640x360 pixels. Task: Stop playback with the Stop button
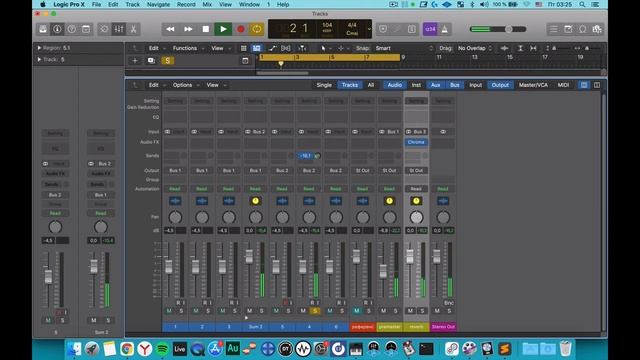coord(205,29)
